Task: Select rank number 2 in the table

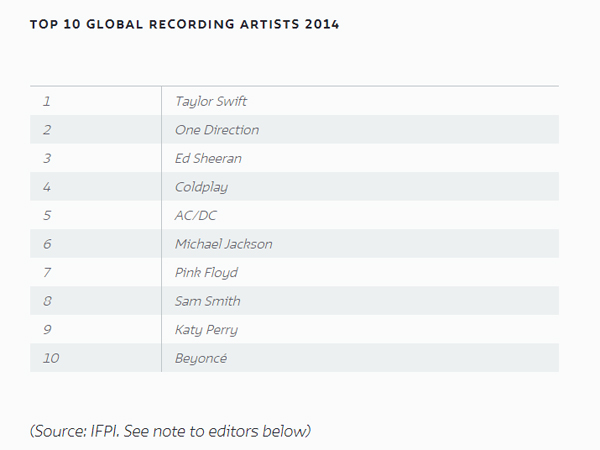Action: pyautogui.click(x=47, y=130)
